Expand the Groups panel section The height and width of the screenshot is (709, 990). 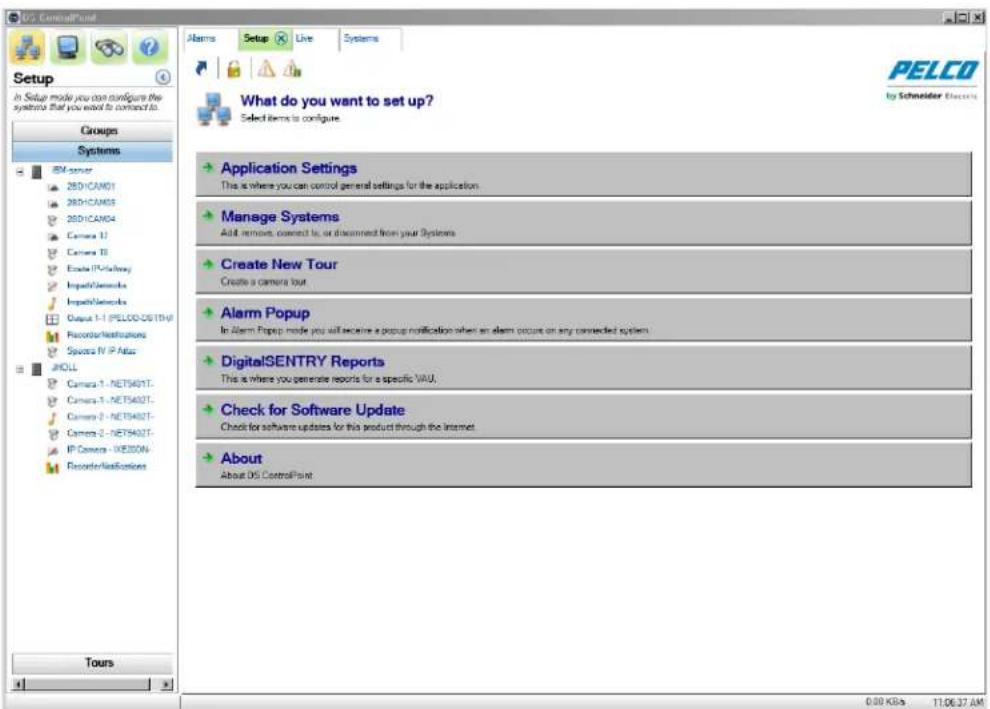point(92,131)
